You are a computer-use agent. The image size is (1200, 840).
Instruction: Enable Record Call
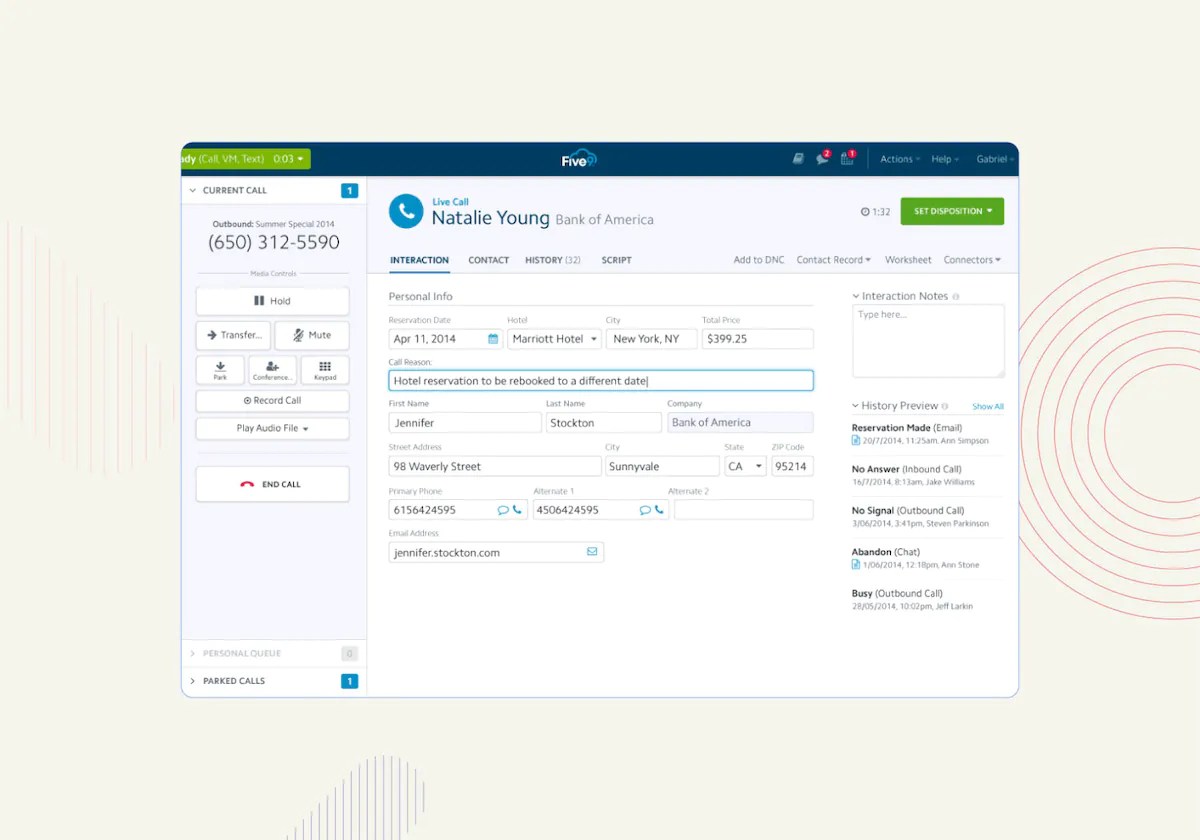[272, 400]
